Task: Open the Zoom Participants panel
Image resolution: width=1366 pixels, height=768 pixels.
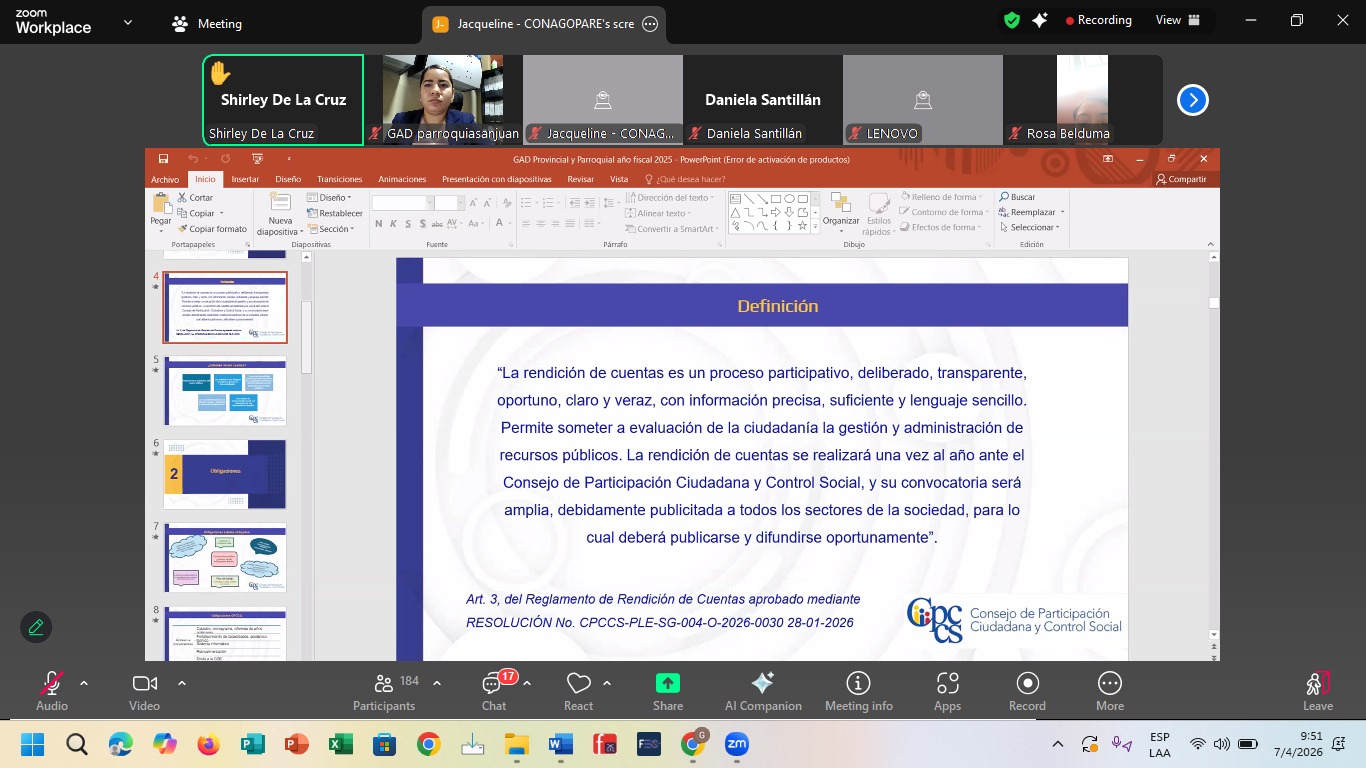Action: pos(383,690)
